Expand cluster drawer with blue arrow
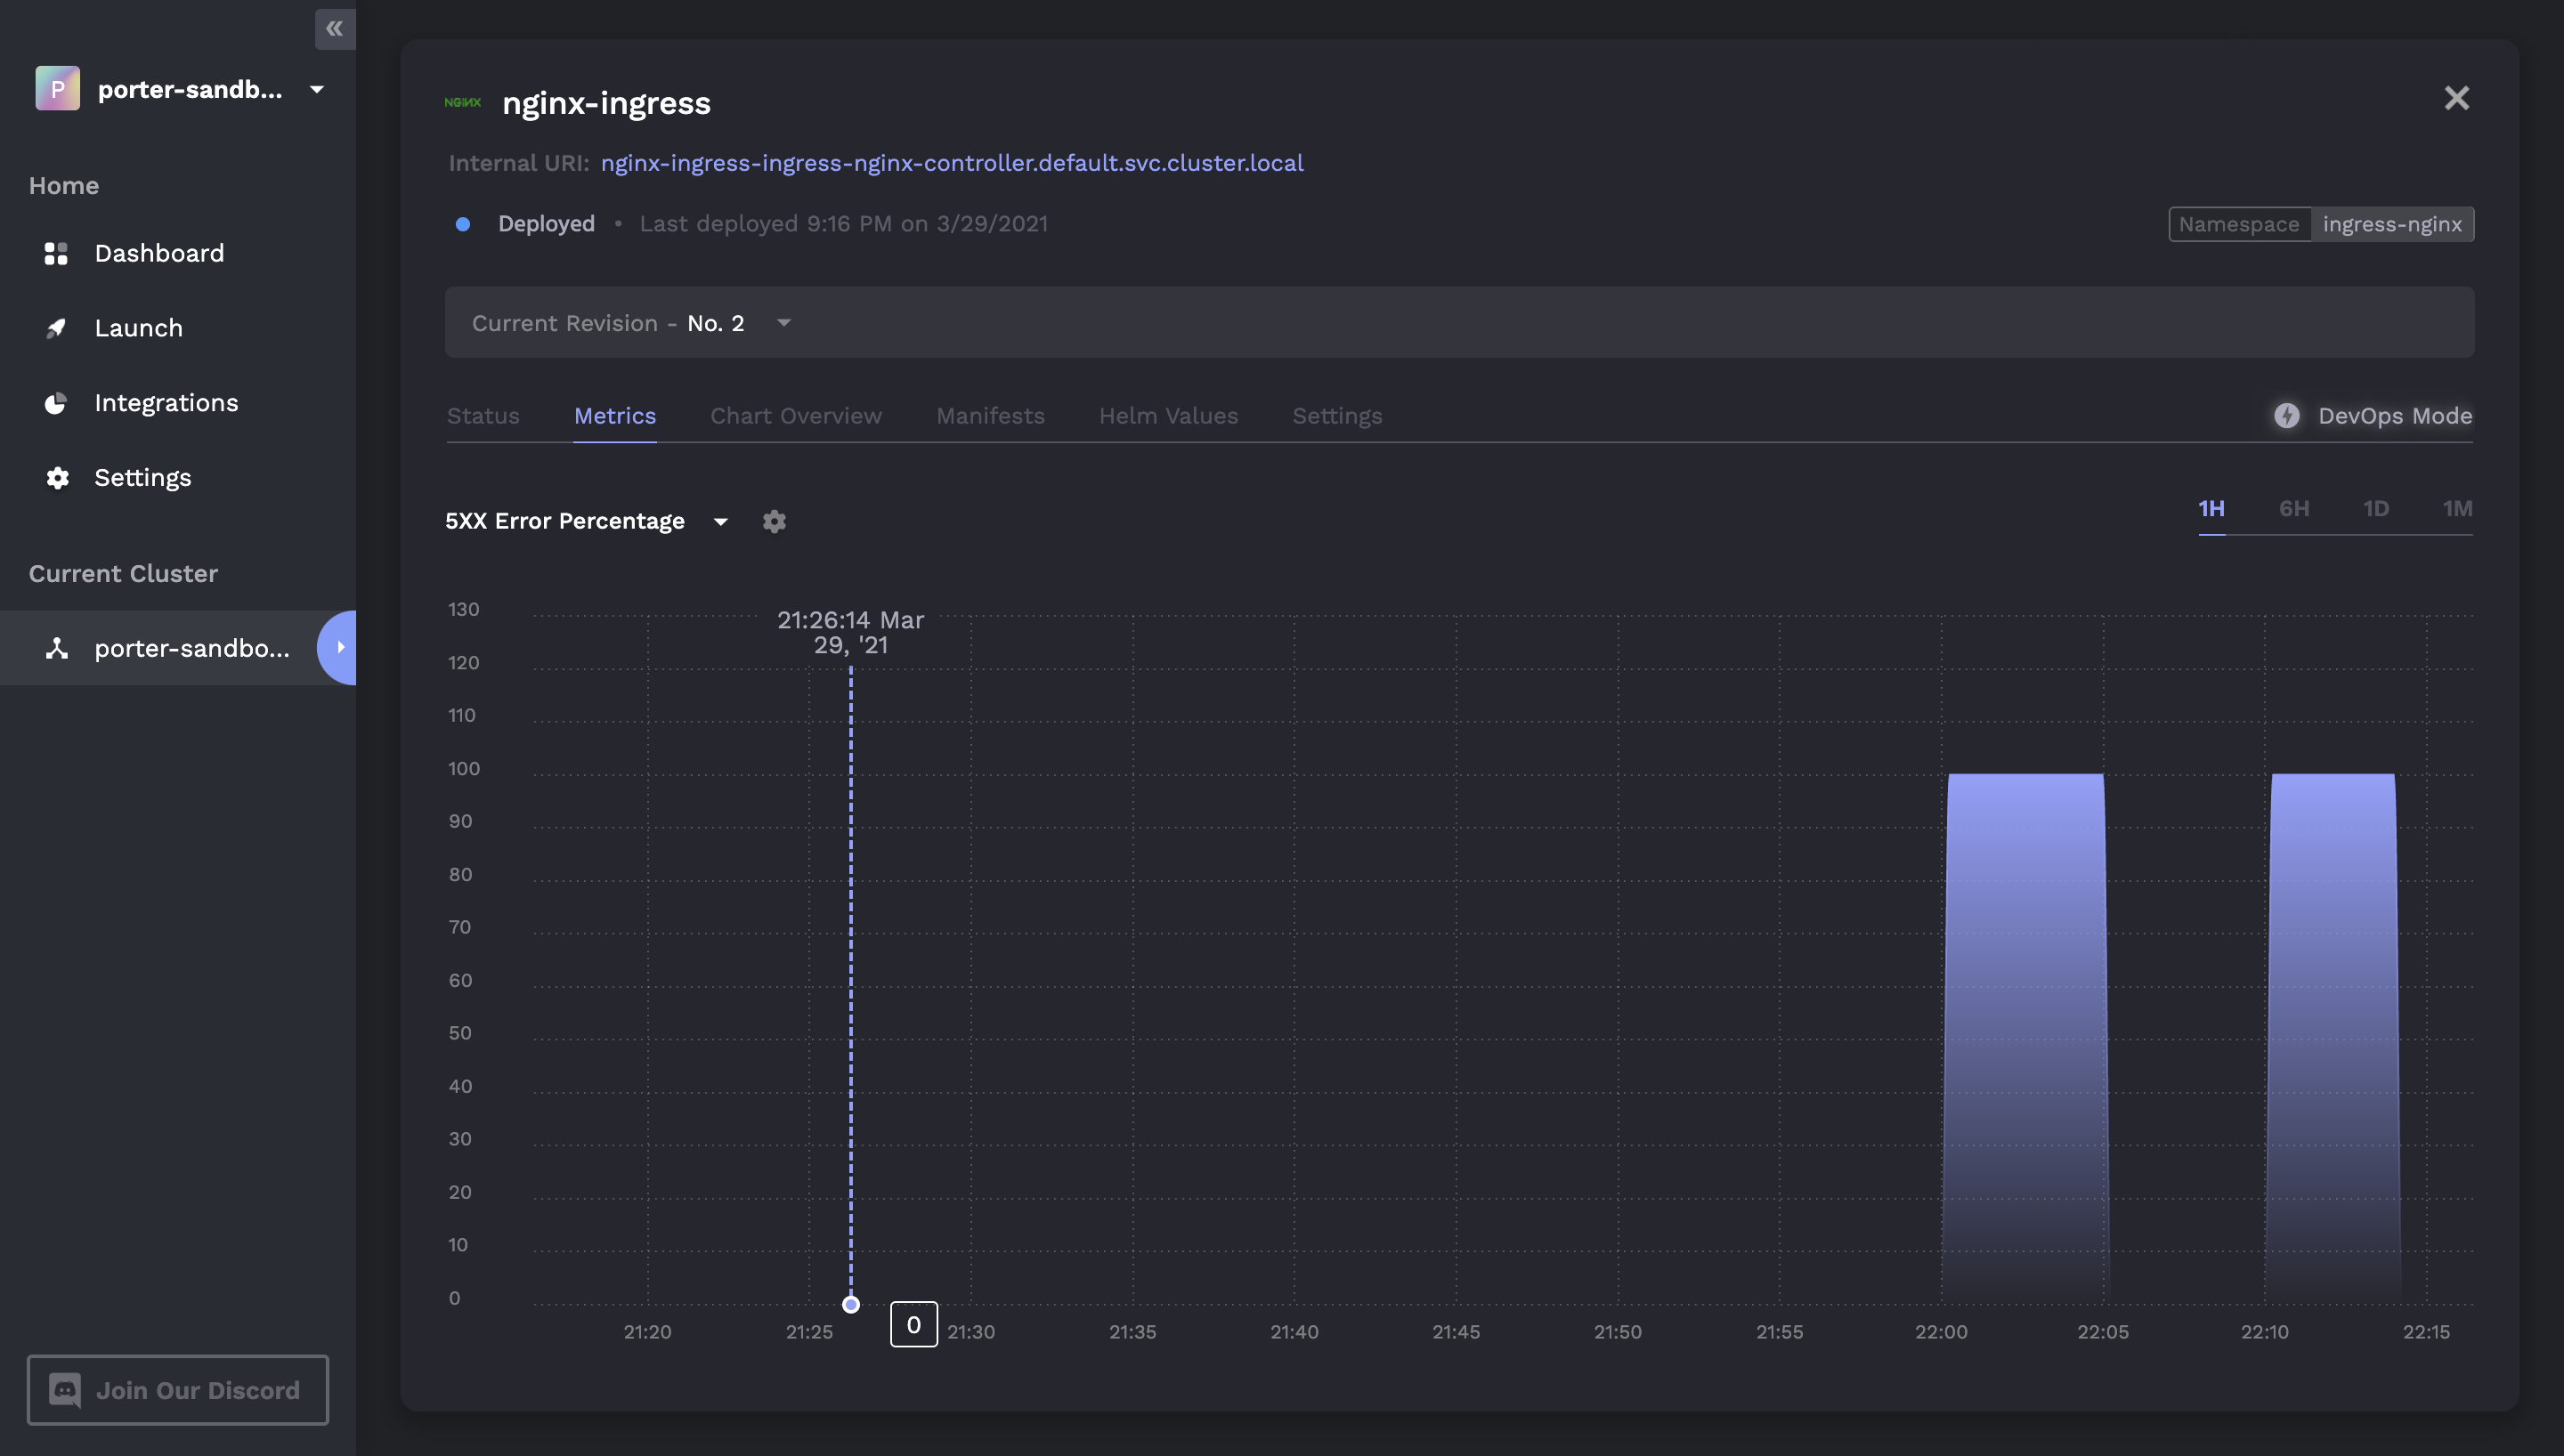Image resolution: width=2564 pixels, height=1456 pixels. click(x=340, y=647)
